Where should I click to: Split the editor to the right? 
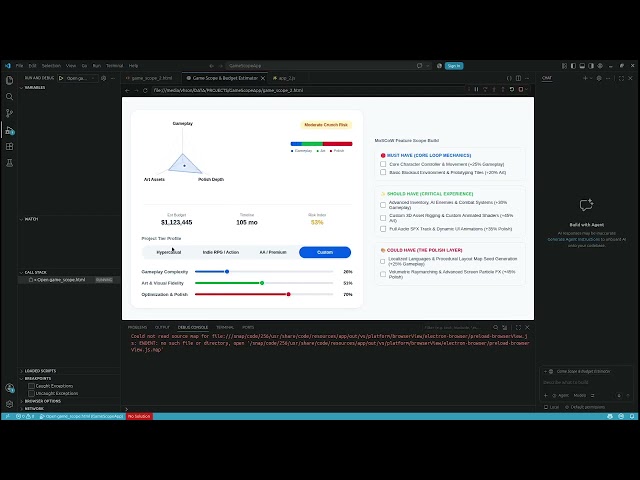518,78
